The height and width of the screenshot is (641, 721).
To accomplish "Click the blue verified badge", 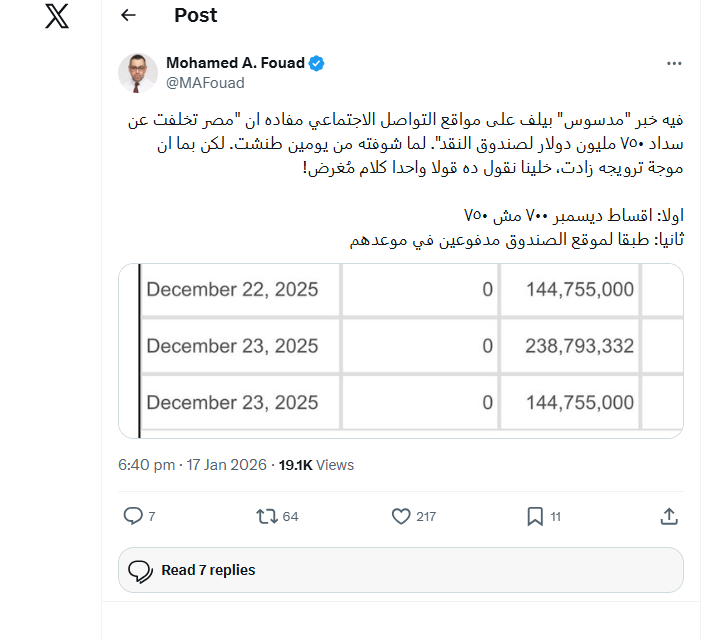I will pyautogui.click(x=315, y=64).
